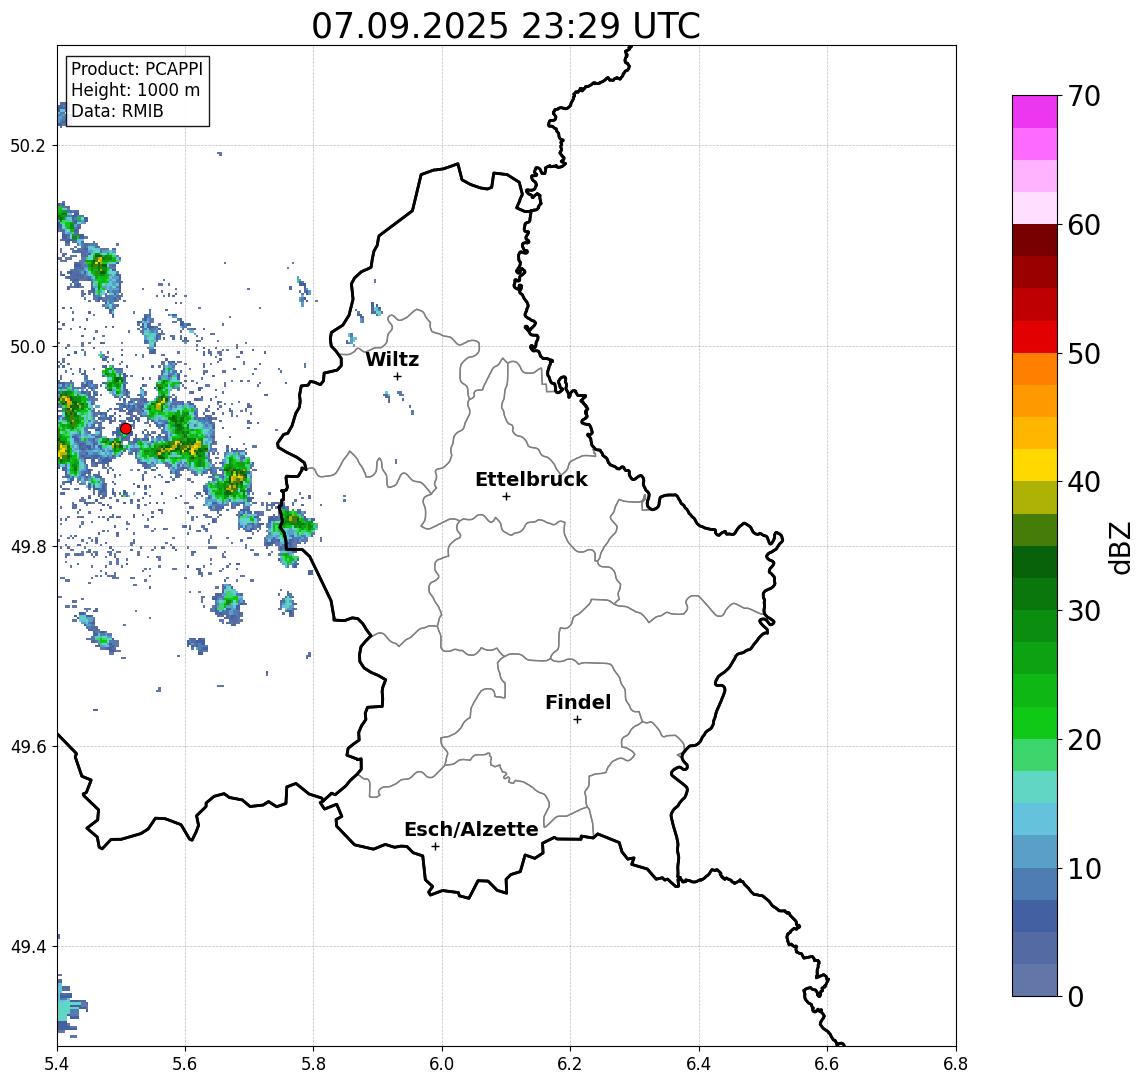
Task: Click the title 07.09.2025 23:29 UTC
Action: click(506, 26)
